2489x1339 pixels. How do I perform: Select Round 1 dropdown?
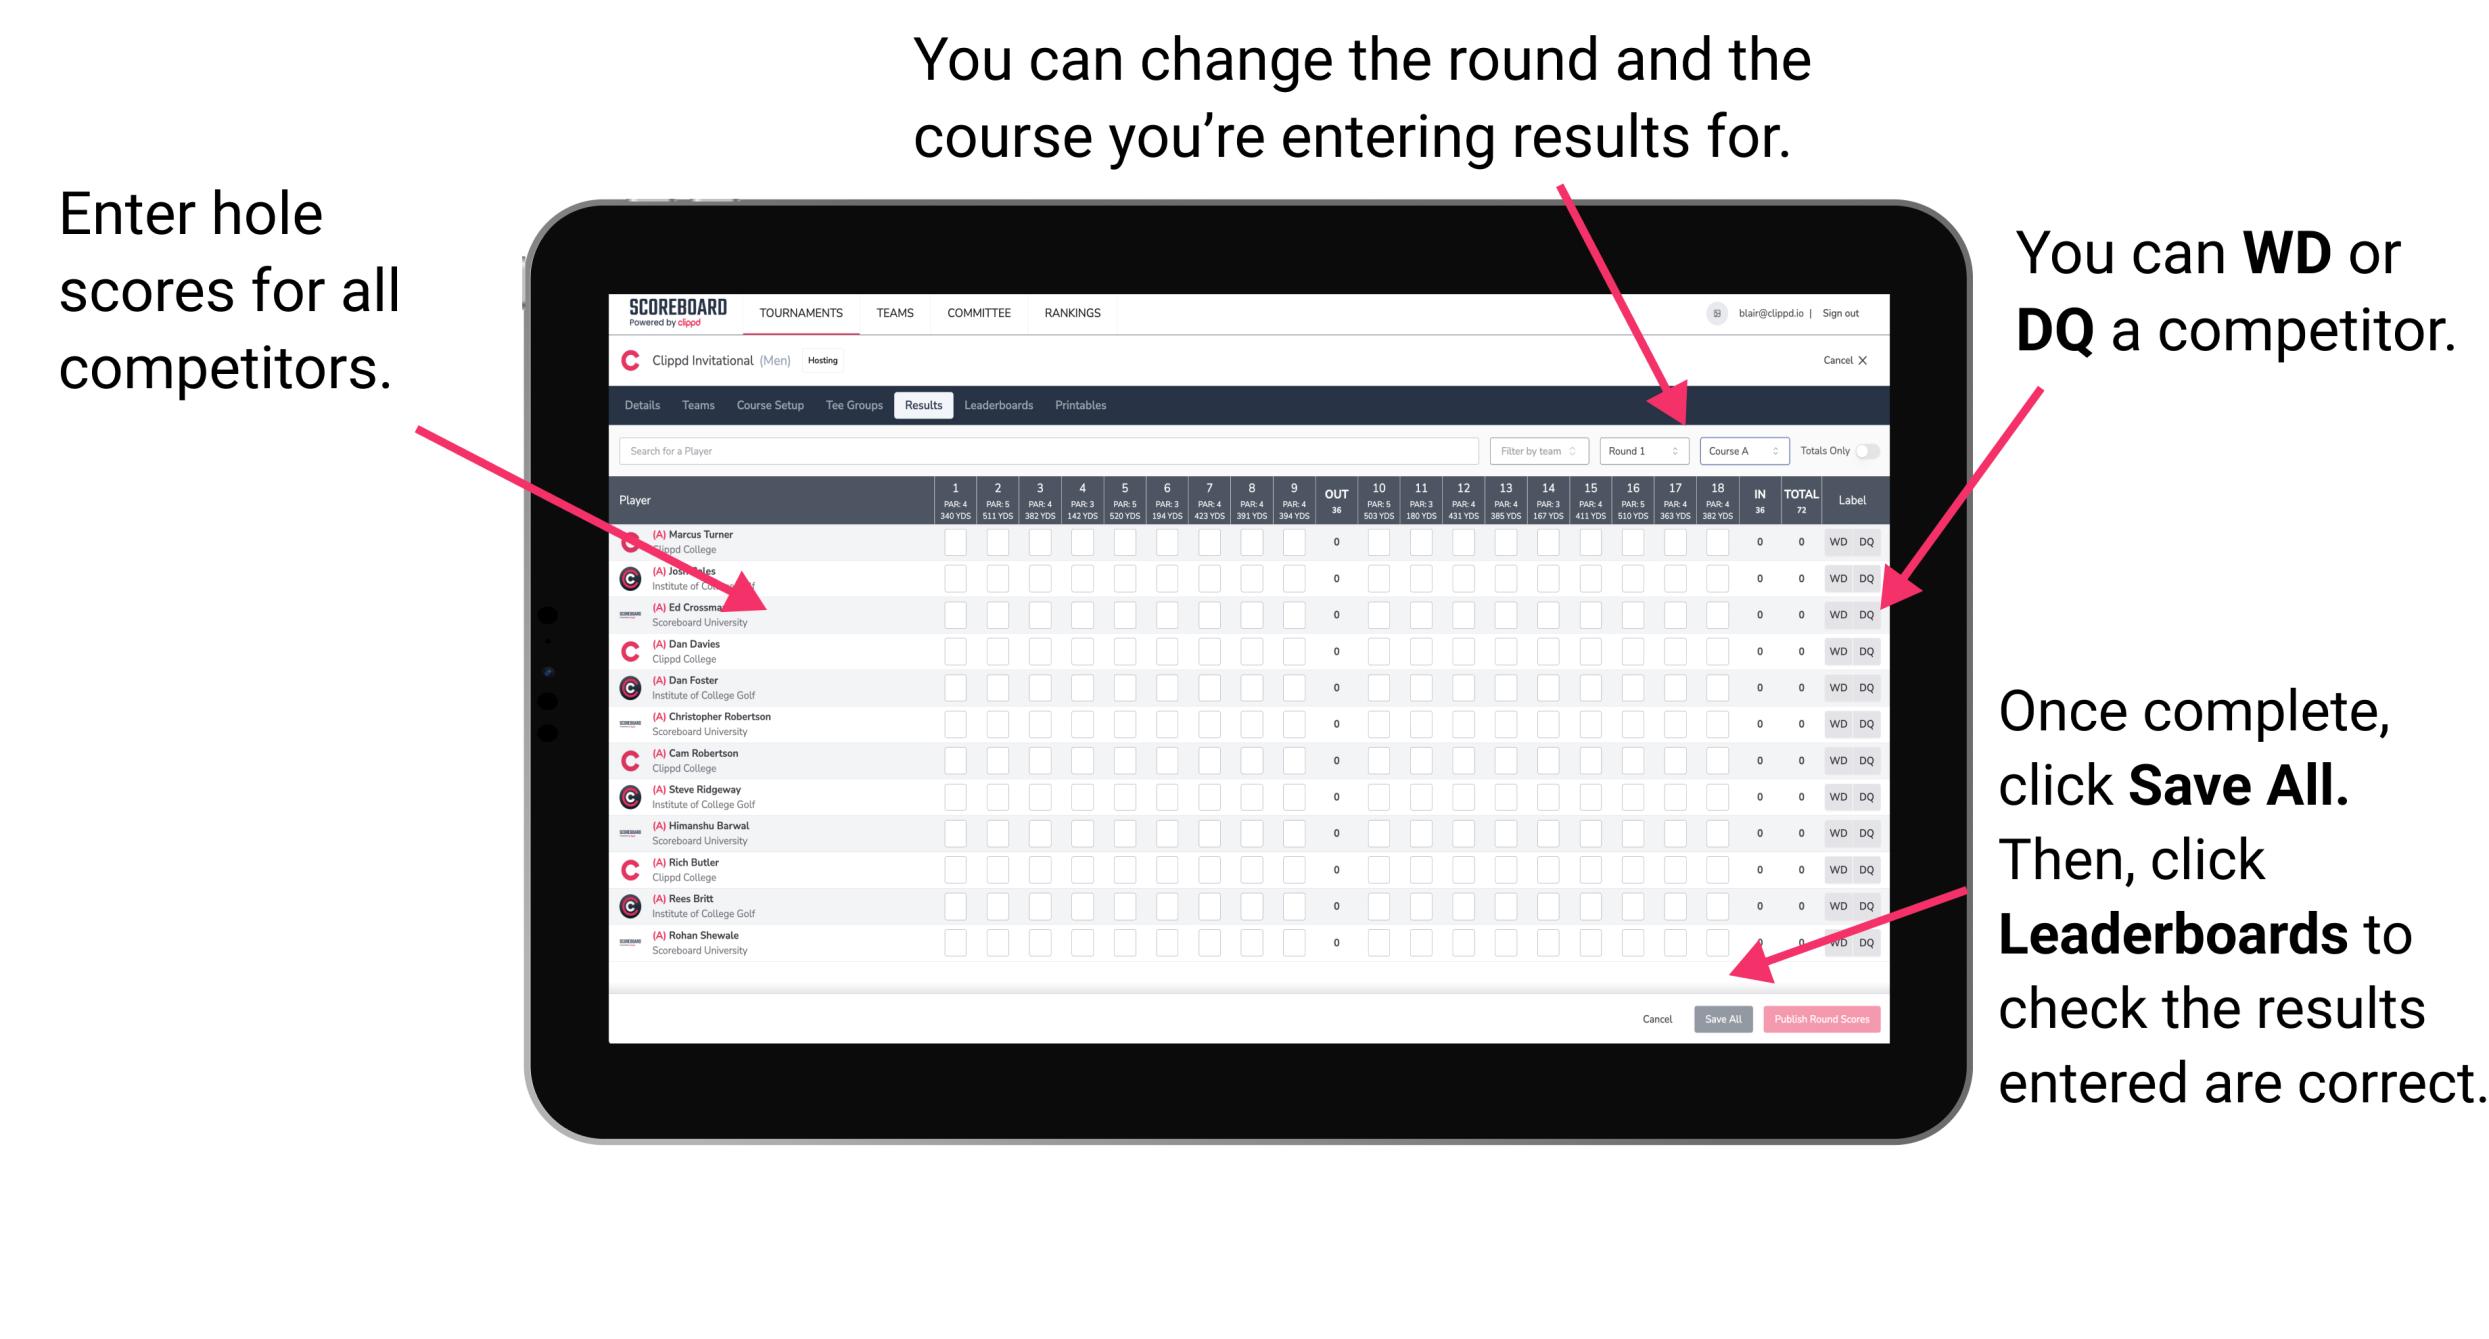[x=1632, y=450]
